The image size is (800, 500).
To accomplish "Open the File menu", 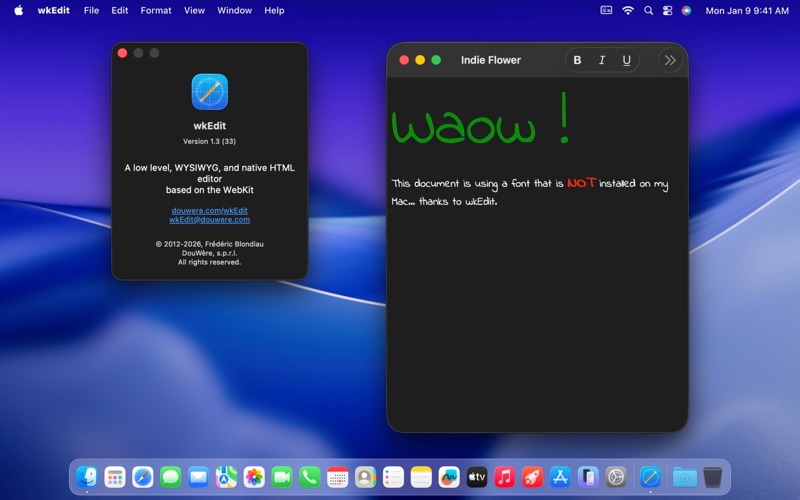I will (91, 10).
